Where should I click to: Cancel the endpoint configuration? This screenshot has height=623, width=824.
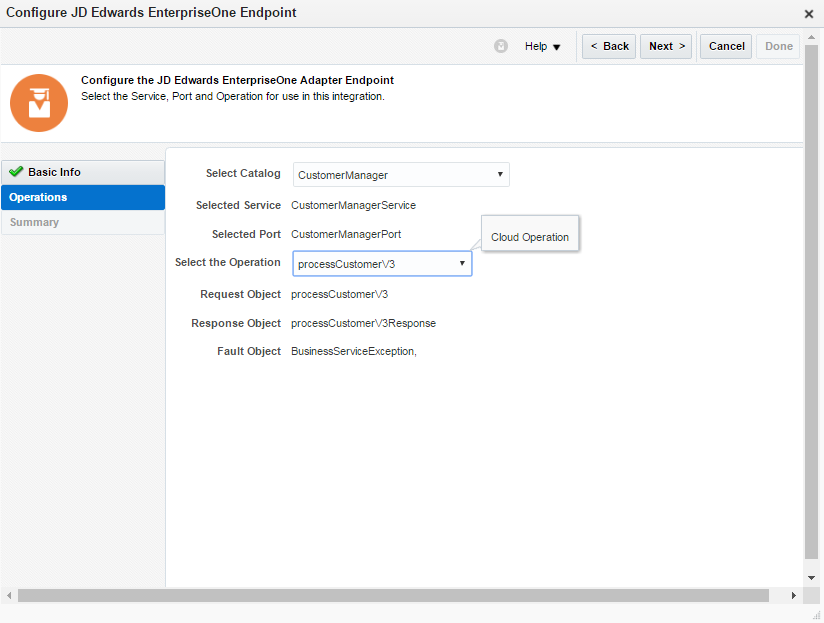[727, 46]
